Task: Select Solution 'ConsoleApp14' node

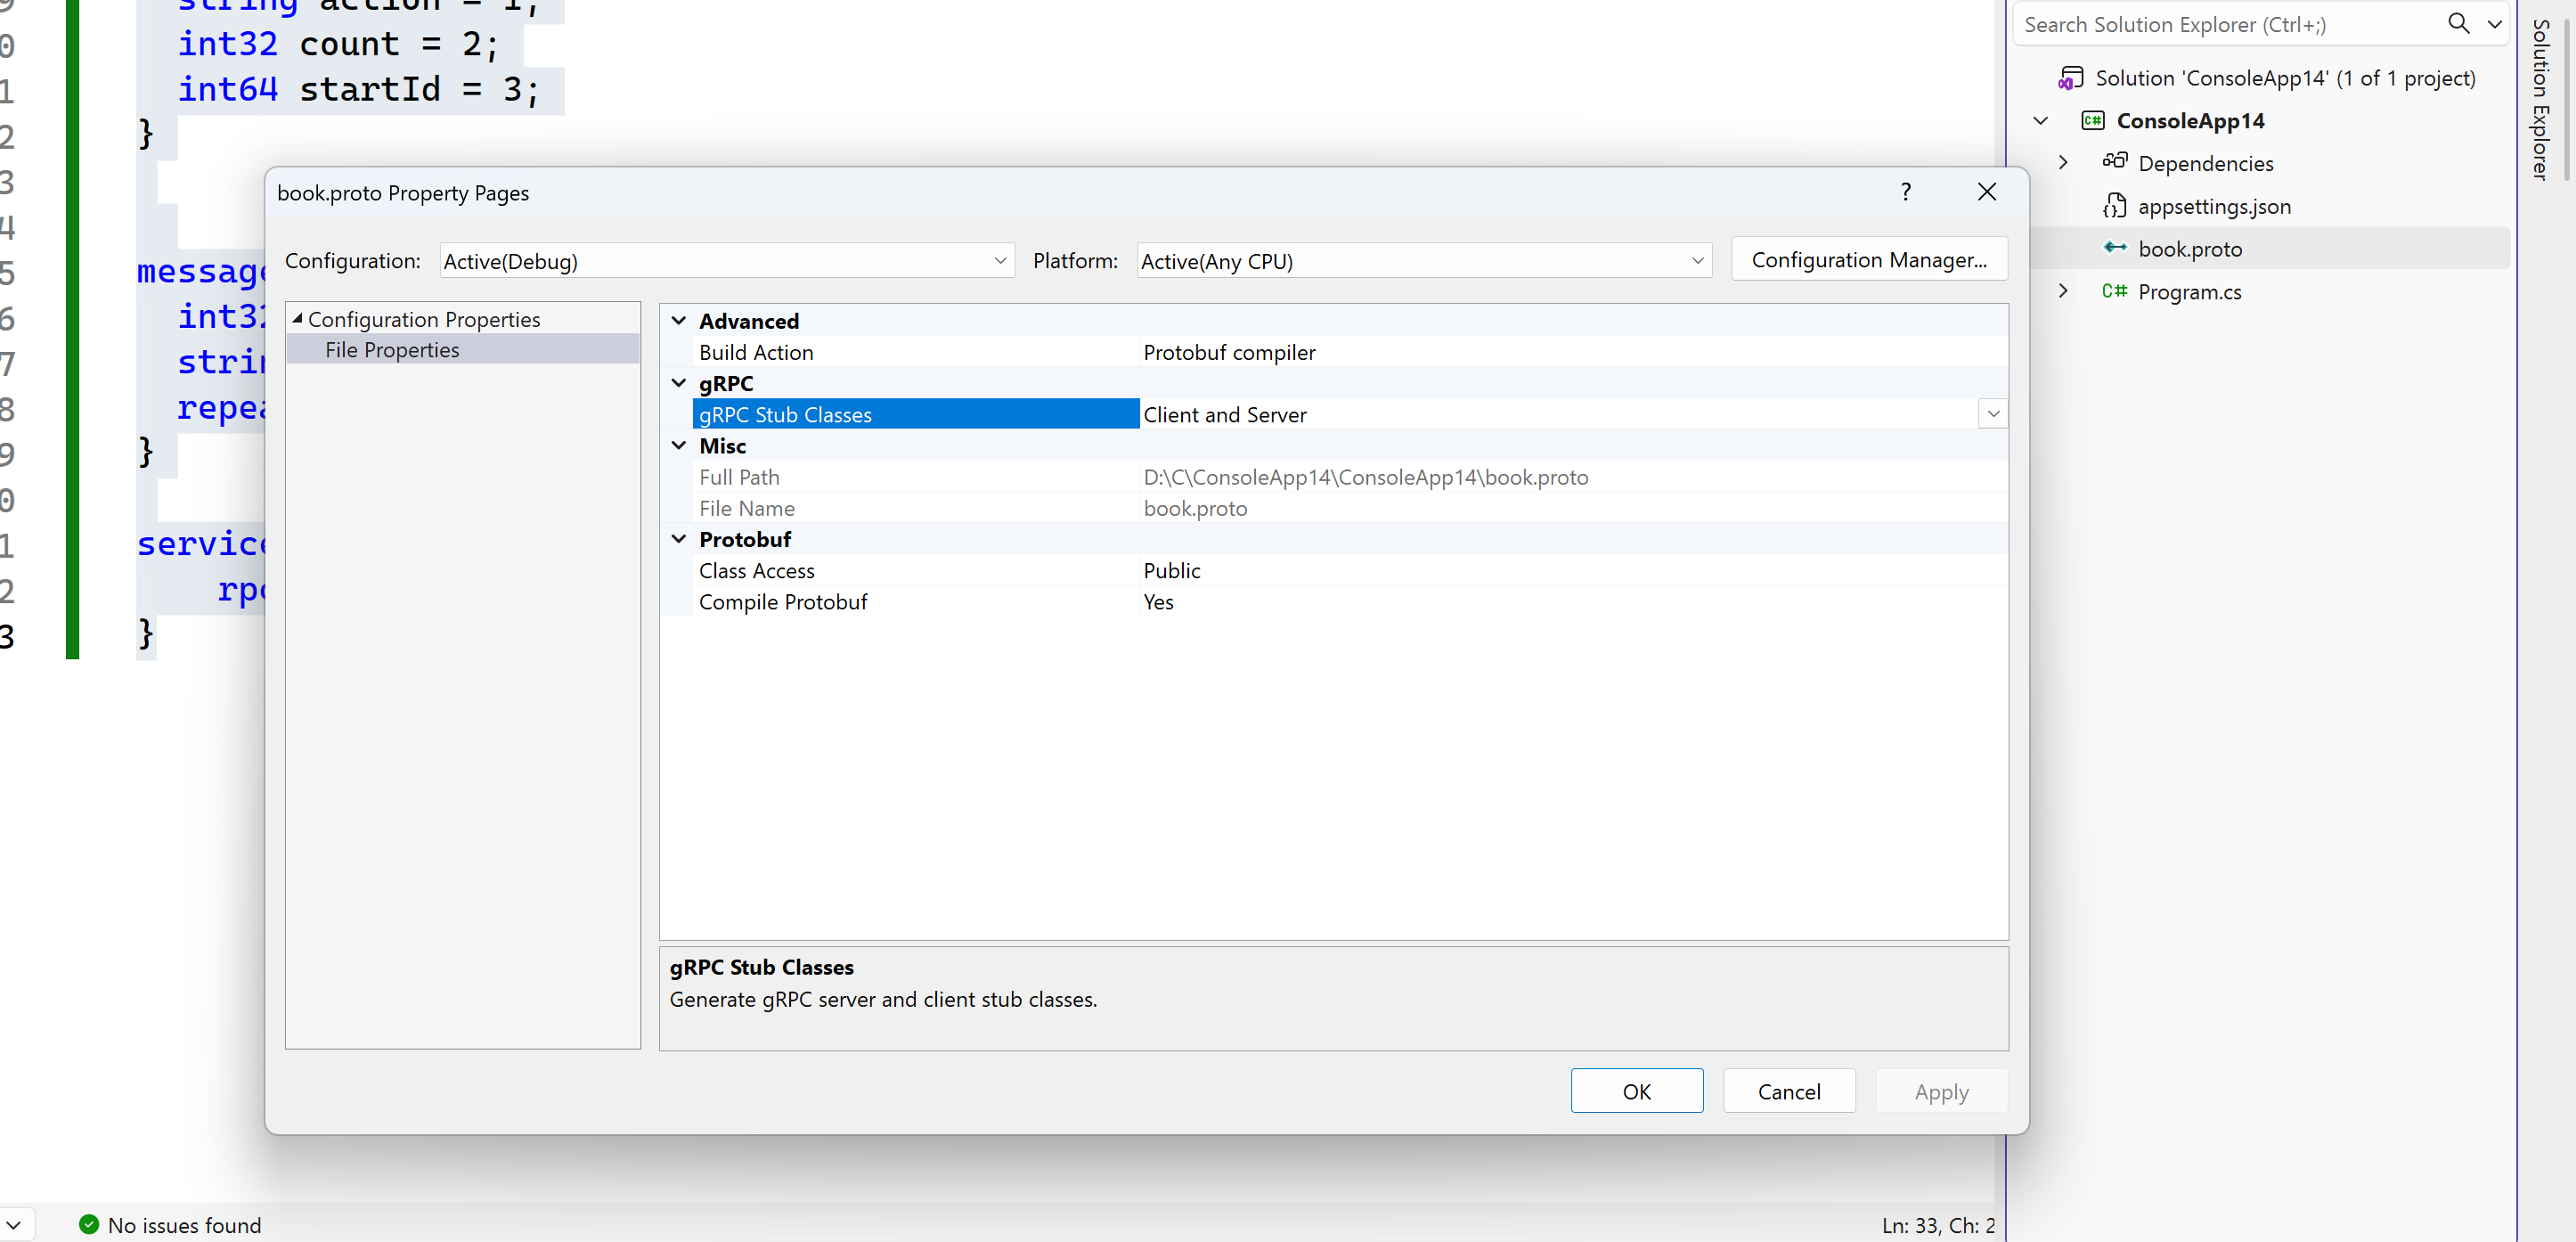Action: point(2284,78)
